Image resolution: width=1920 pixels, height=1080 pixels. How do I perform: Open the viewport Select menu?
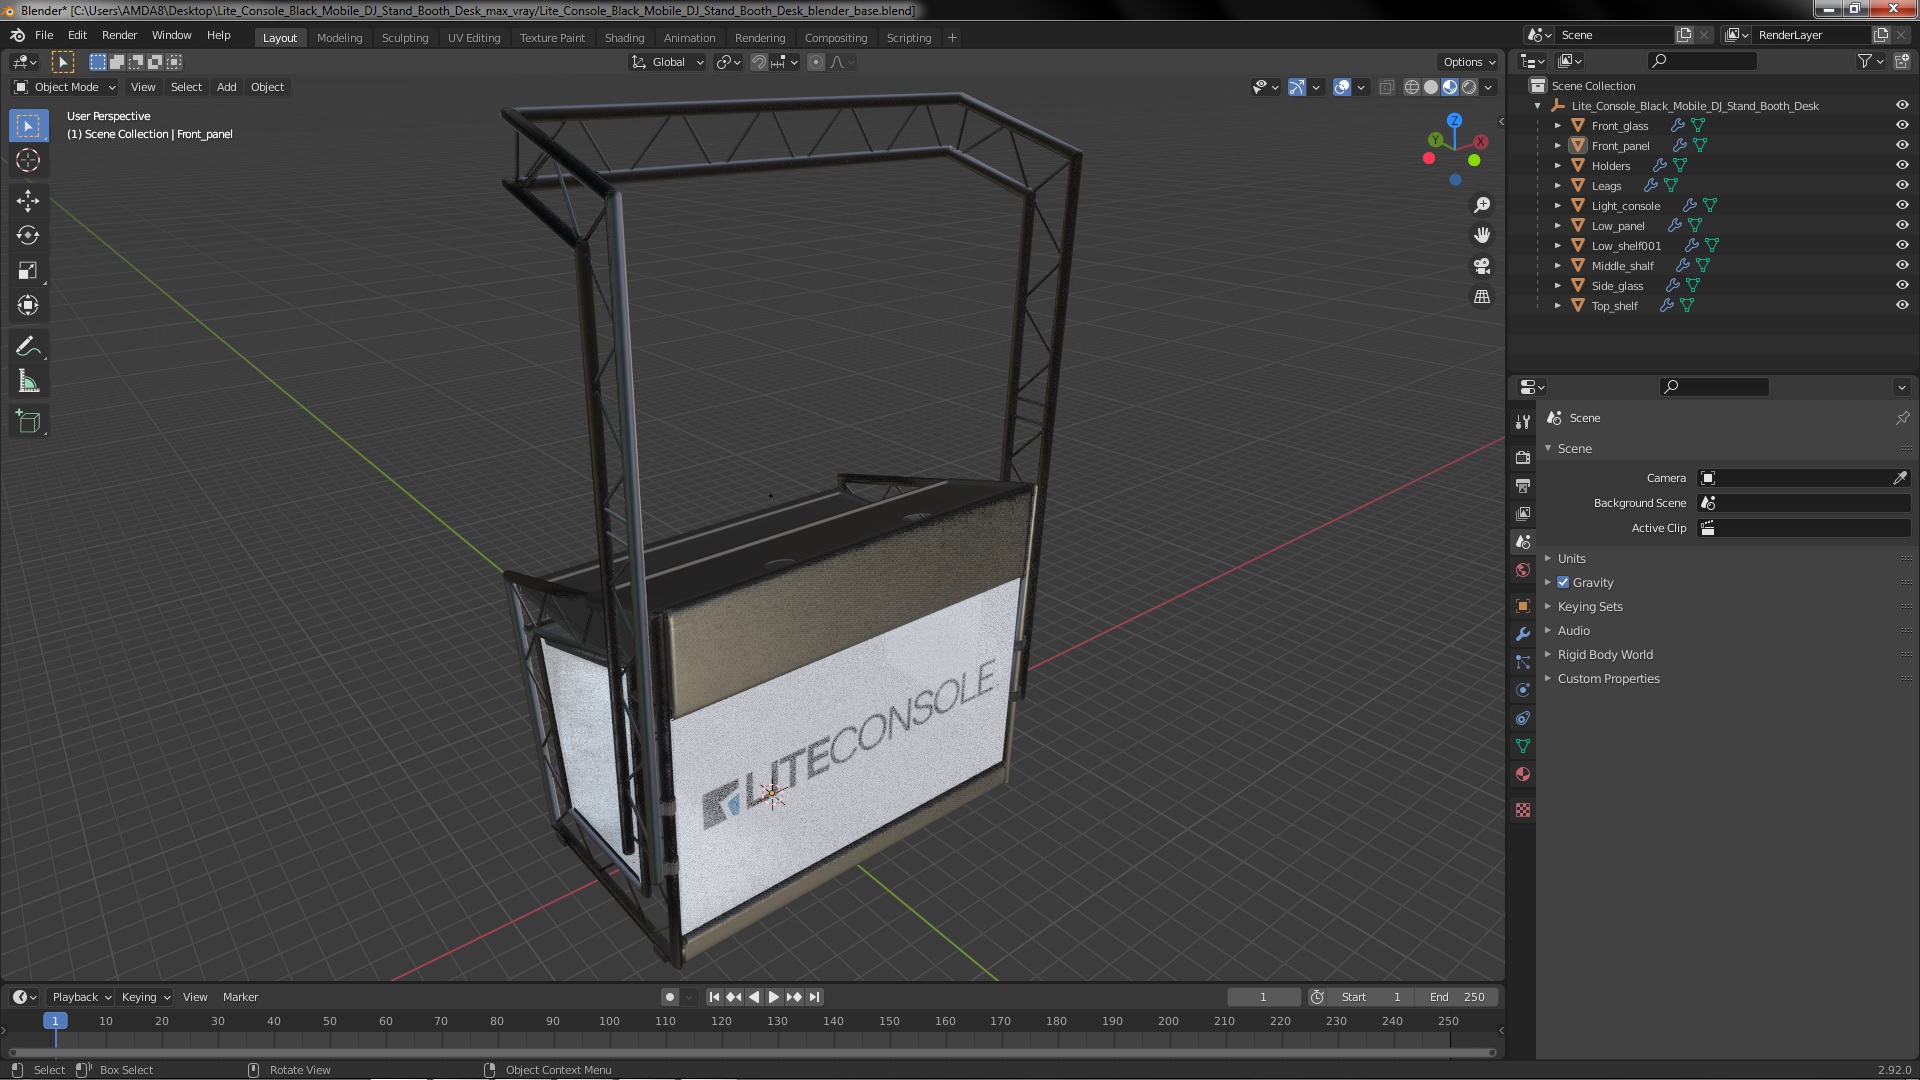186,87
